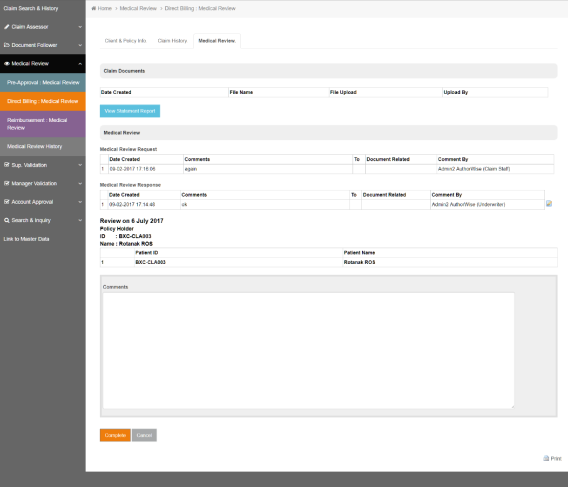Screen dimensions: 568x487
Task: Collapse the Medical Review menu chevron
Action: (x=80, y=64)
